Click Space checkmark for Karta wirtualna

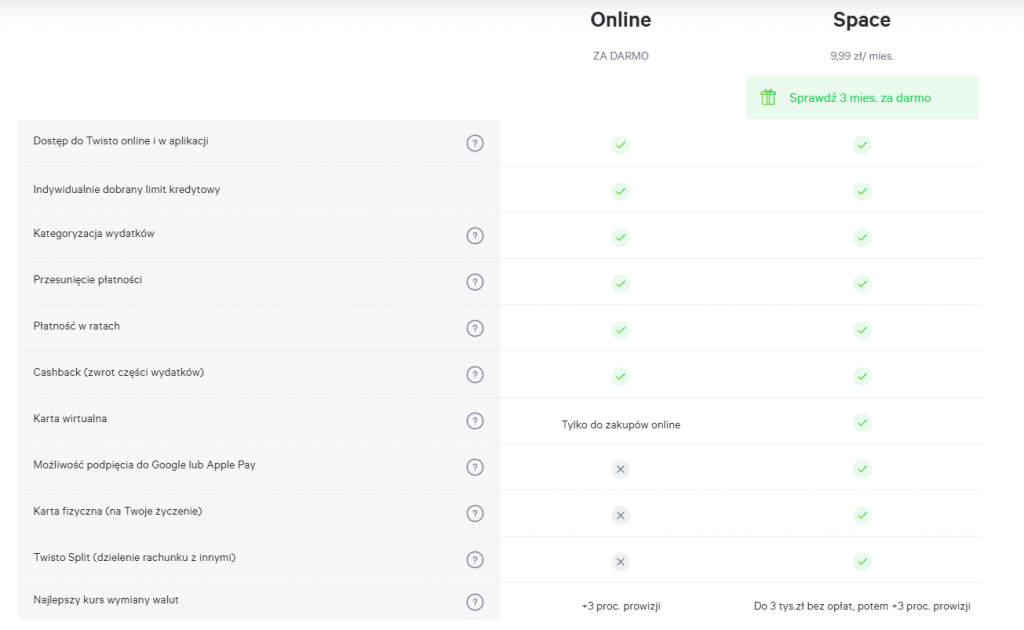pyautogui.click(x=862, y=423)
